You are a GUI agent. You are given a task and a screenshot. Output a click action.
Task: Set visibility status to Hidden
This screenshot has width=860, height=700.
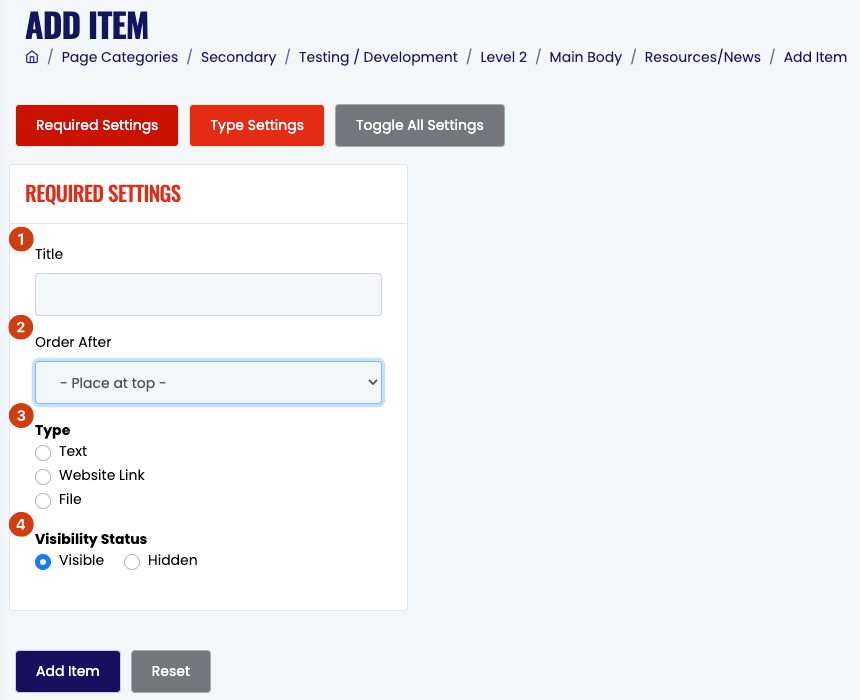pos(132,562)
